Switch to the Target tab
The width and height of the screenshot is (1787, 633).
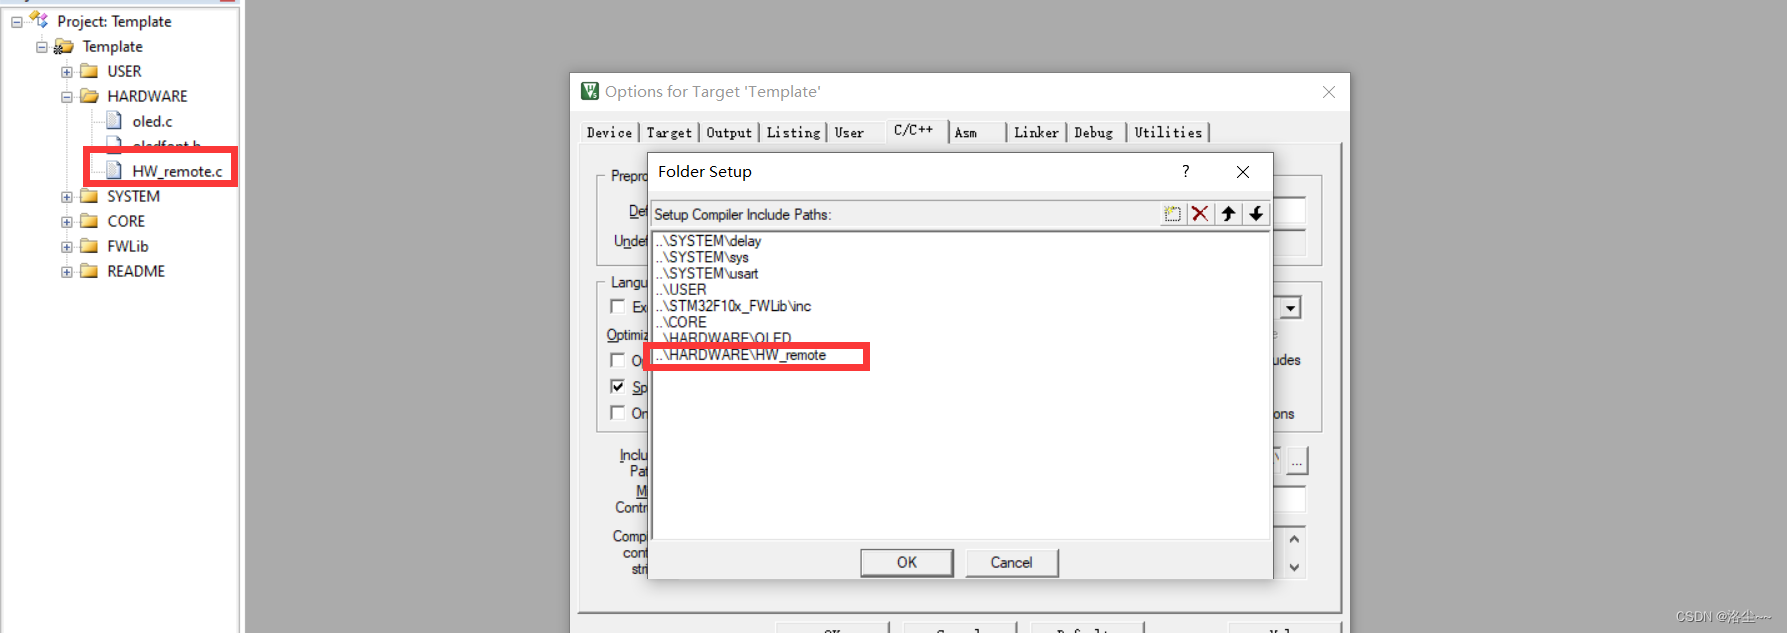tap(669, 133)
